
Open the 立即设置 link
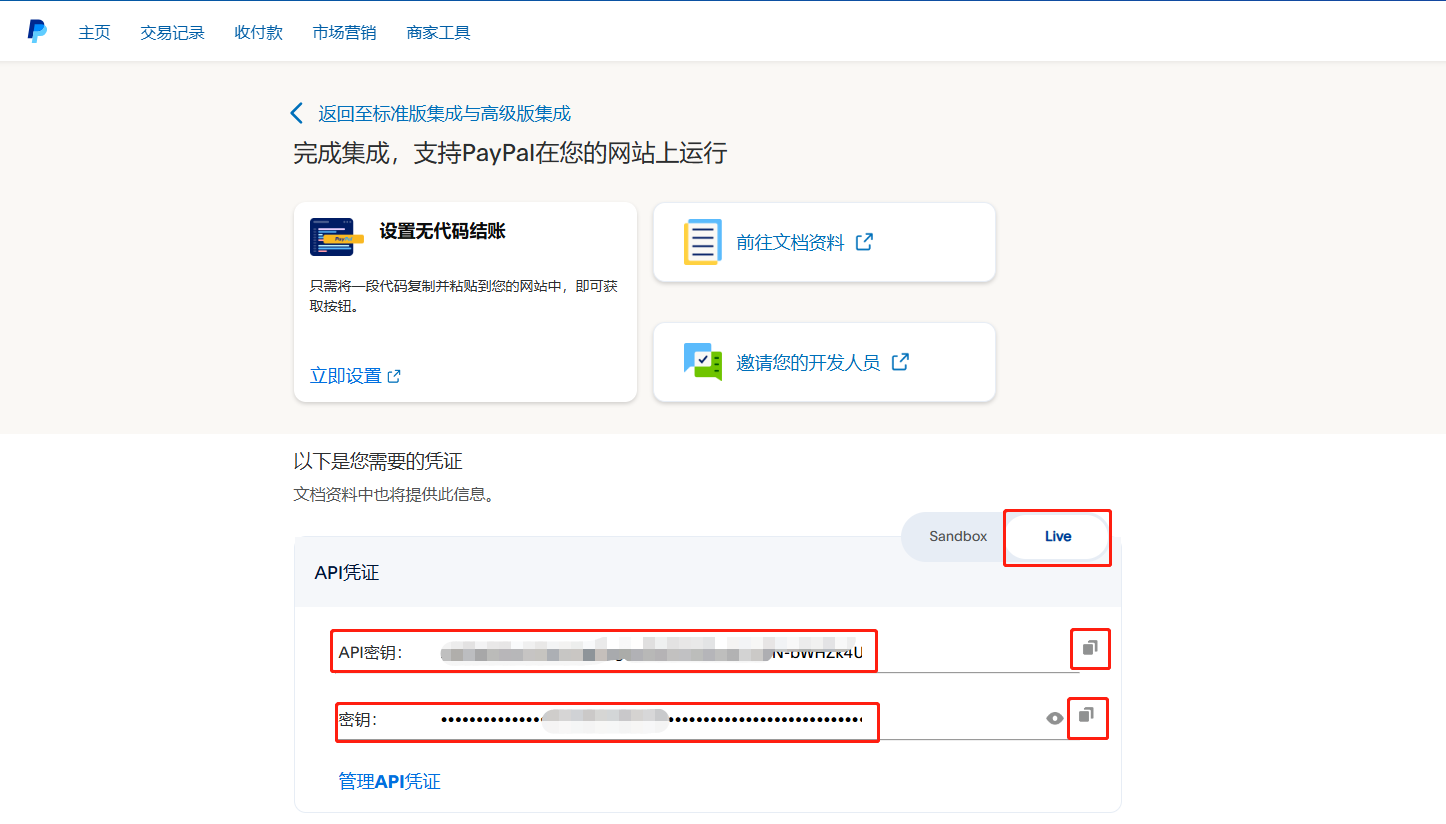tap(346, 376)
